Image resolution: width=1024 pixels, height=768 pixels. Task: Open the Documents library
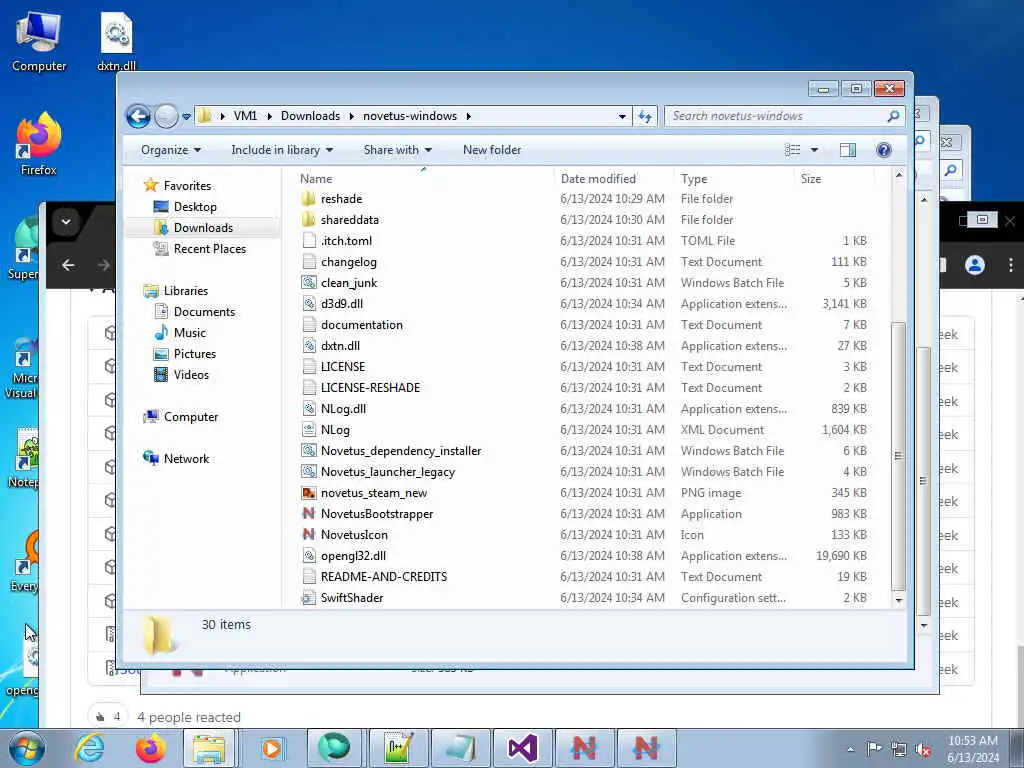(x=204, y=312)
